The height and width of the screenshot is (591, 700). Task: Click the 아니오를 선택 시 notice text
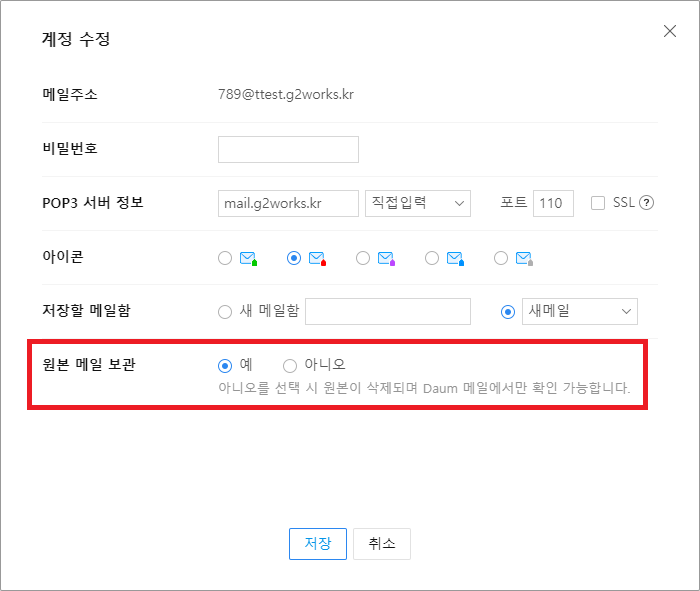[424, 388]
